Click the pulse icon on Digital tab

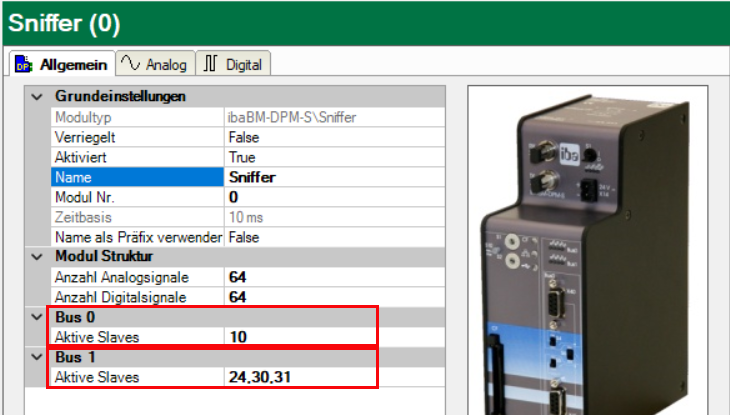[210, 64]
